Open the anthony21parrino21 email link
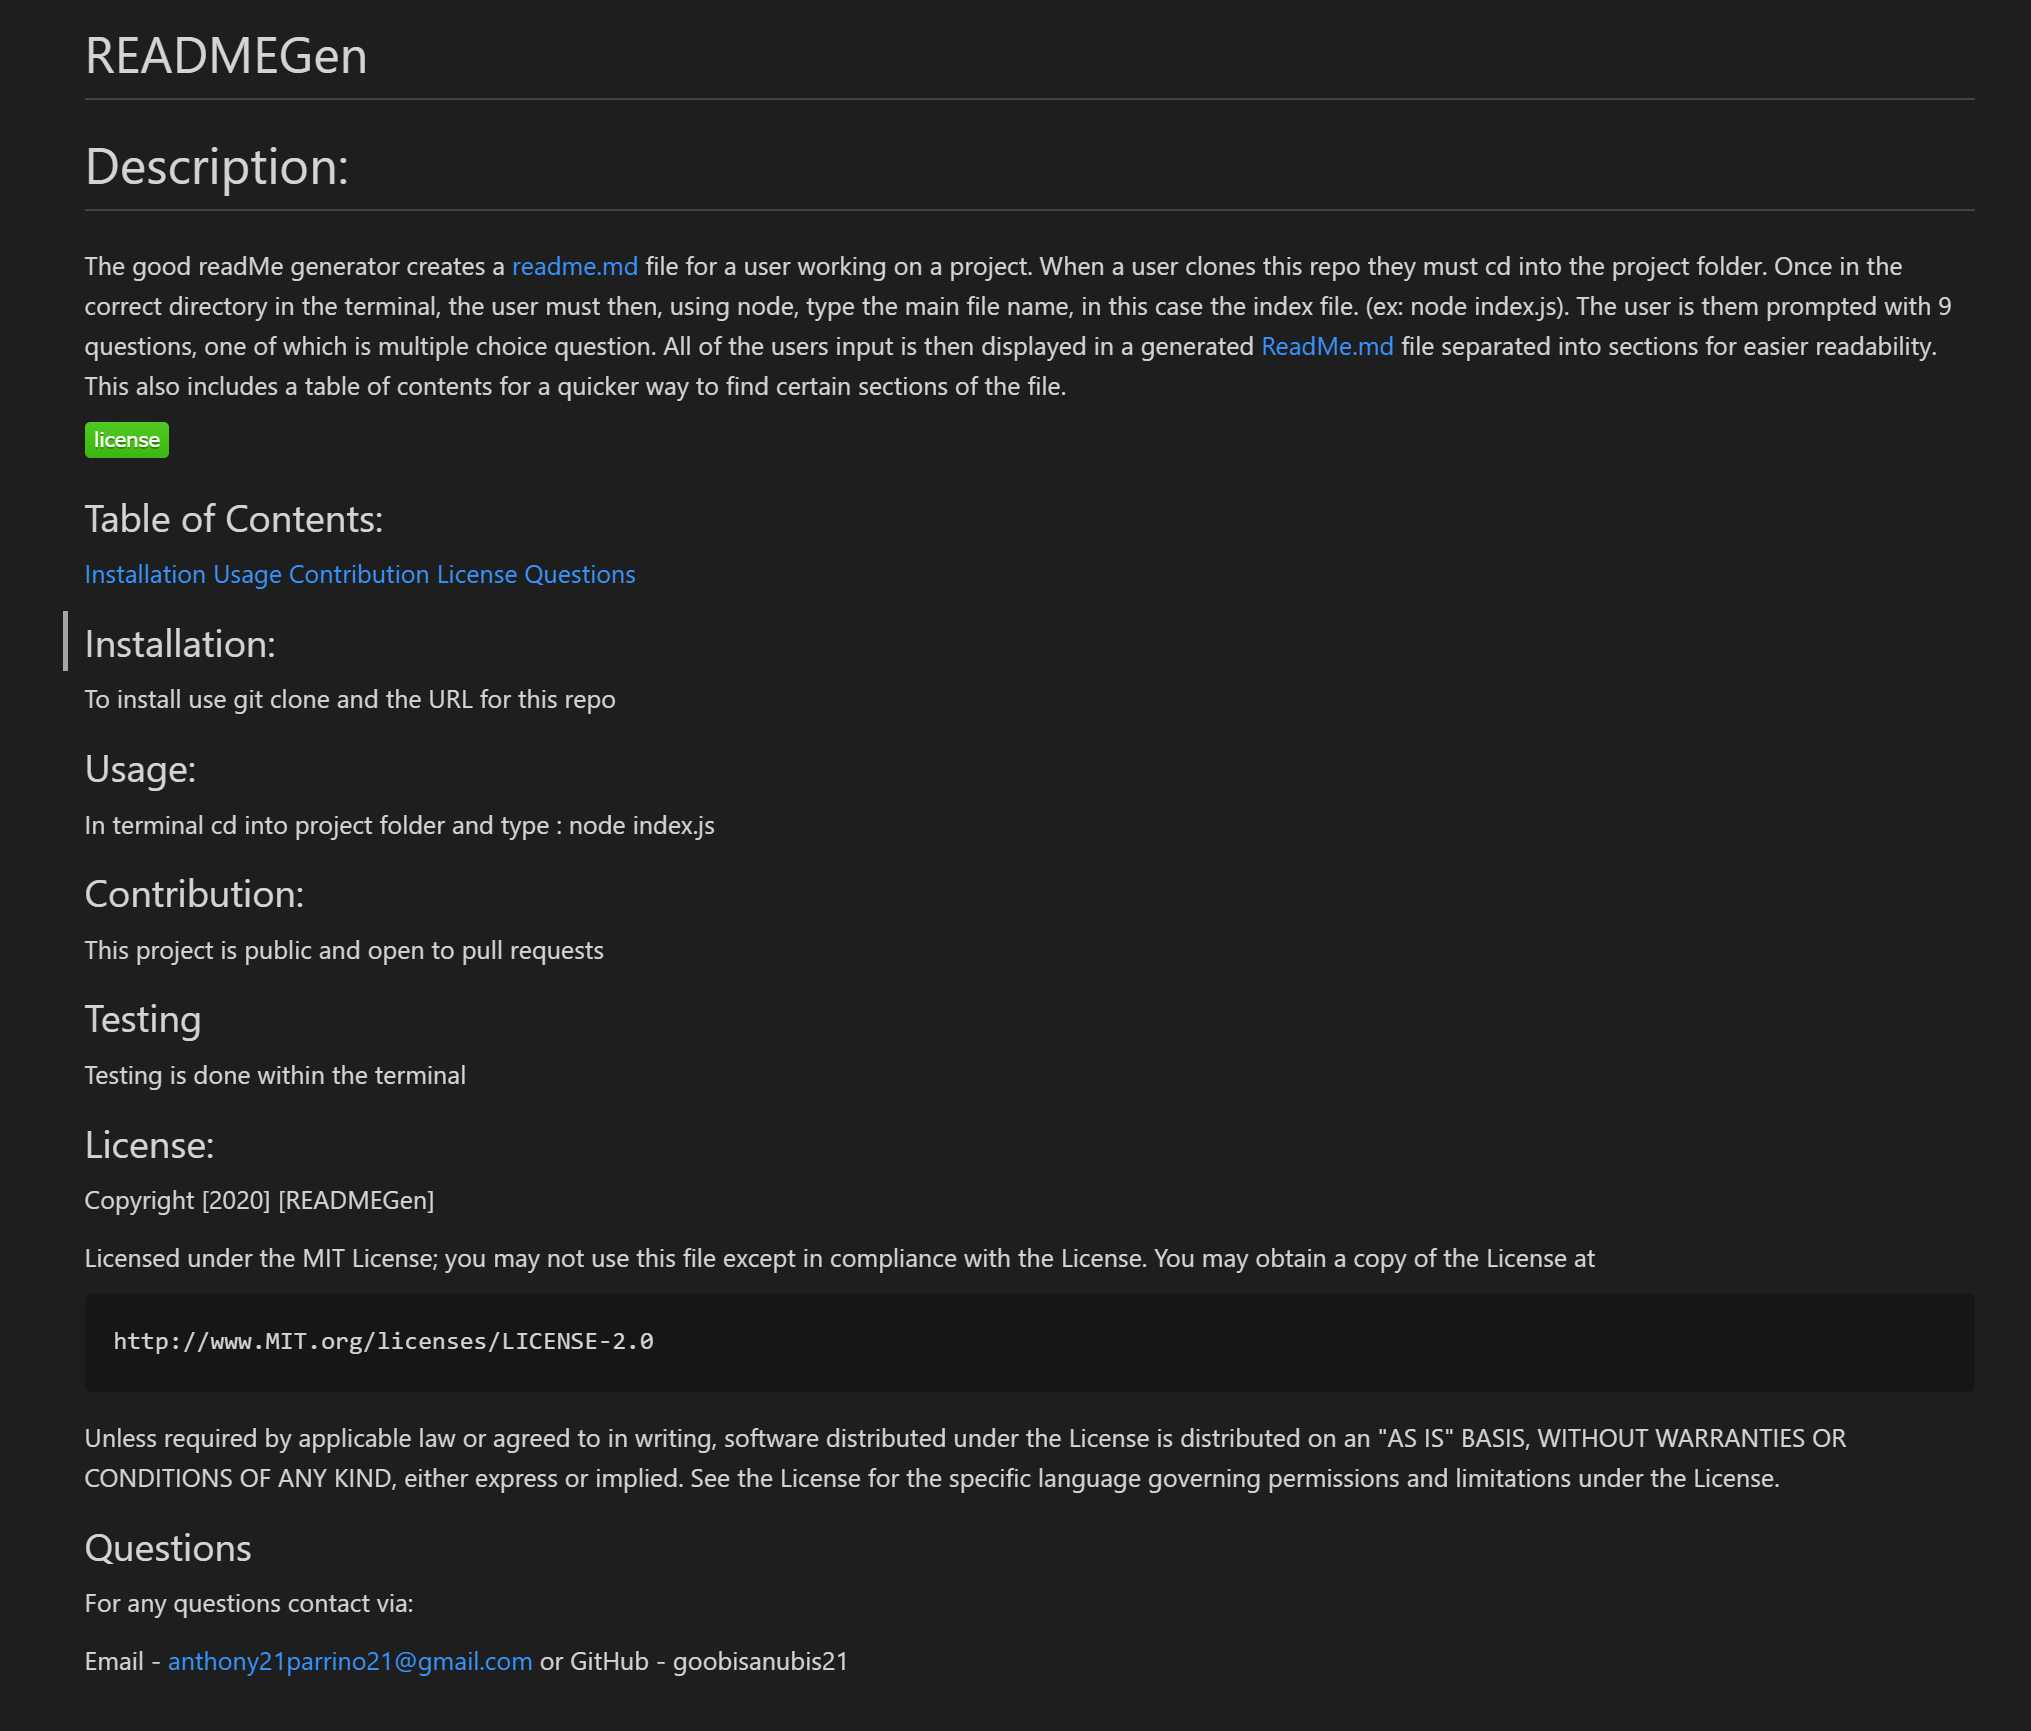 tap(350, 1660)
